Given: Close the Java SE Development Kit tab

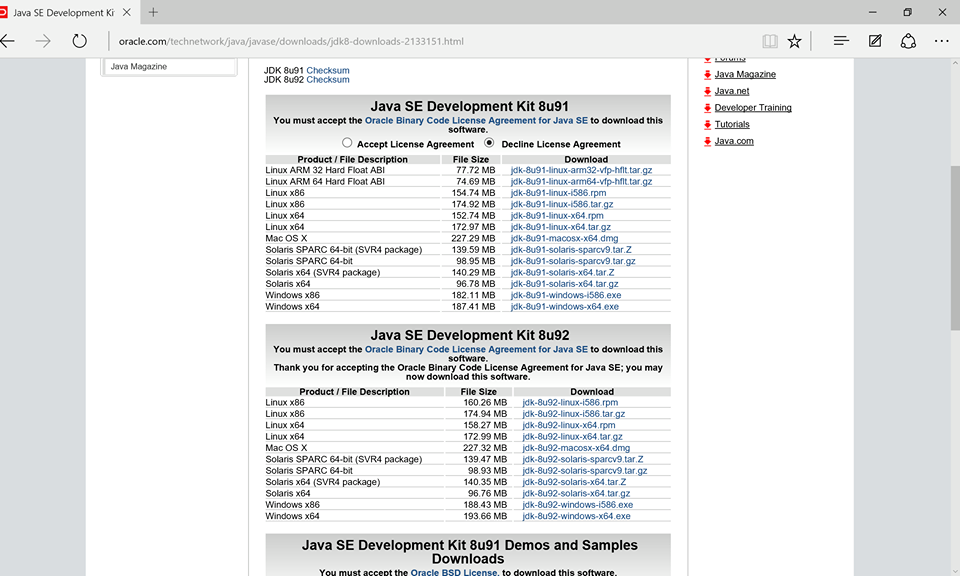Looking at the screenshot, I should 127,12.
